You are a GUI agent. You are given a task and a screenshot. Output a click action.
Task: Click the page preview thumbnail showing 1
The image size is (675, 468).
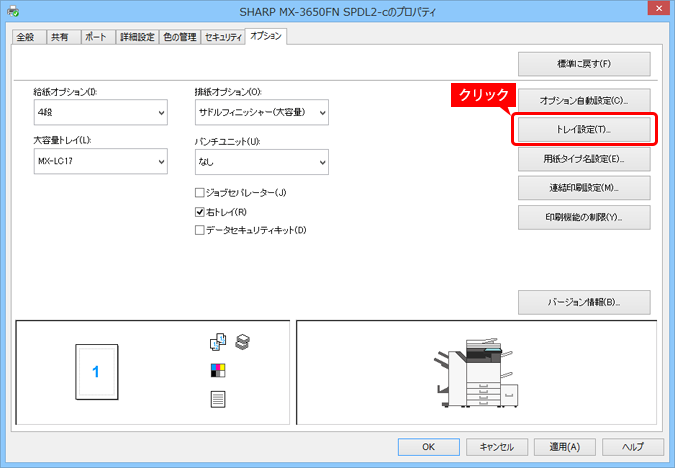97,372
